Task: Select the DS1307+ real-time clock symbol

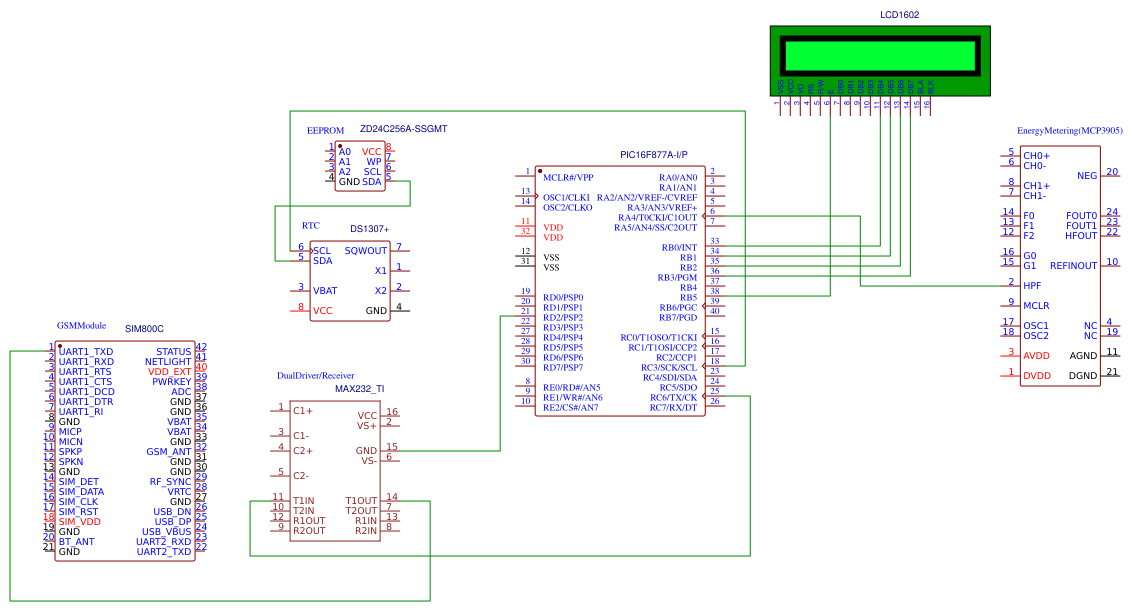Action: (x=350, y=280)
